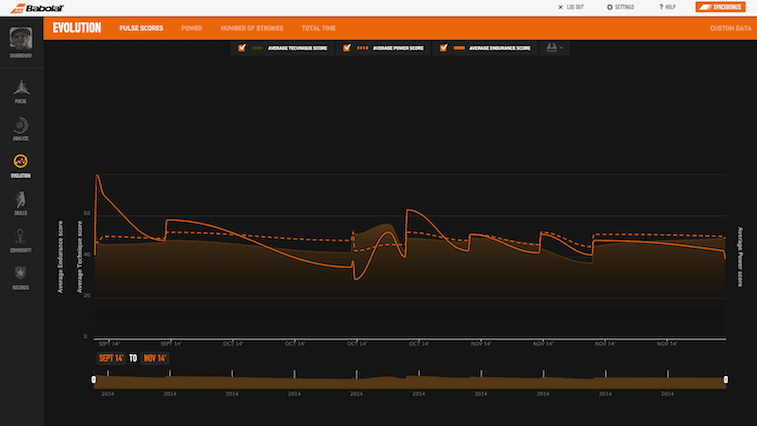Click Average Power Score legend label
This screenshot has width=757, height=426.
click(398, 48)
